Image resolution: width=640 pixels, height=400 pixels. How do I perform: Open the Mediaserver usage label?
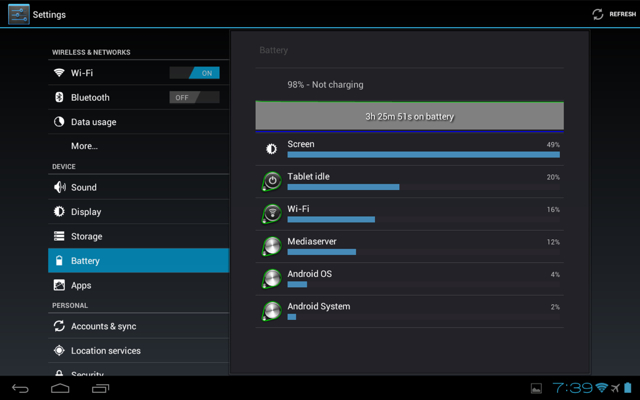(312, 241)
